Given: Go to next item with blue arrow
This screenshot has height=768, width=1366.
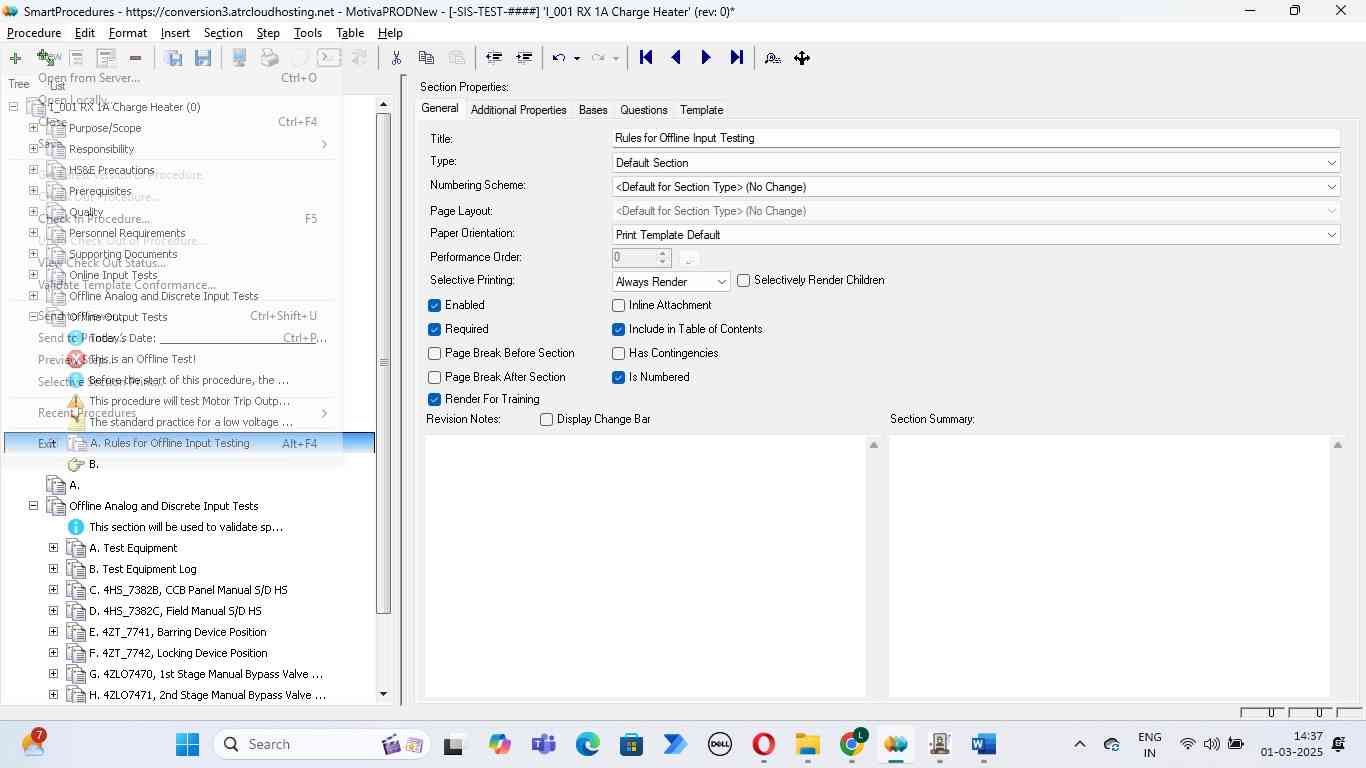Looking at the screenshot, I should coord(706,58).
